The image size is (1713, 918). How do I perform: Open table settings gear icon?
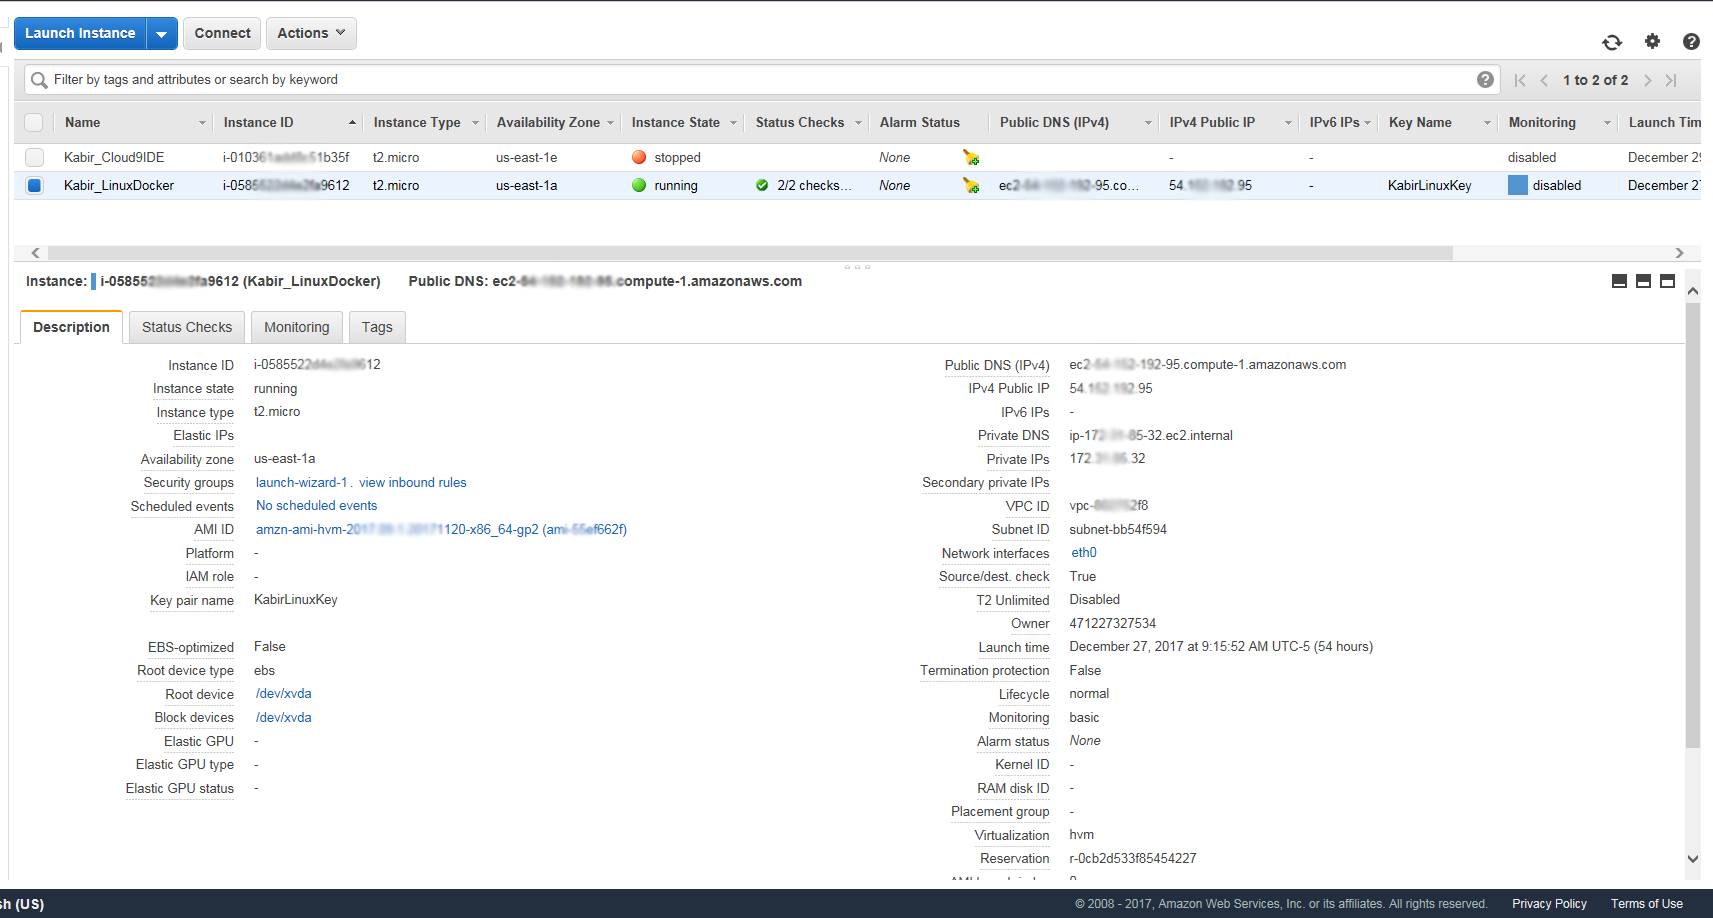(x=1652, y=41)
